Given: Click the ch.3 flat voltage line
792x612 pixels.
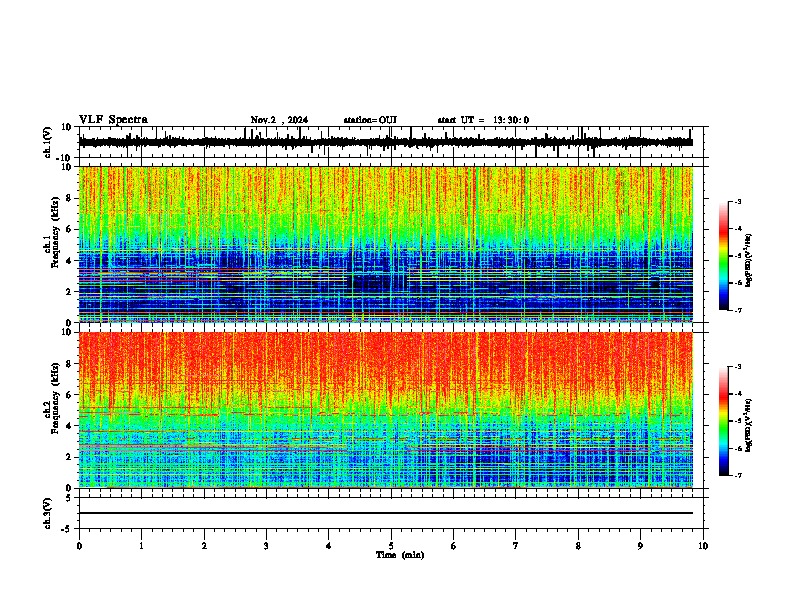Looking at the screenshot, I should 386,513.
